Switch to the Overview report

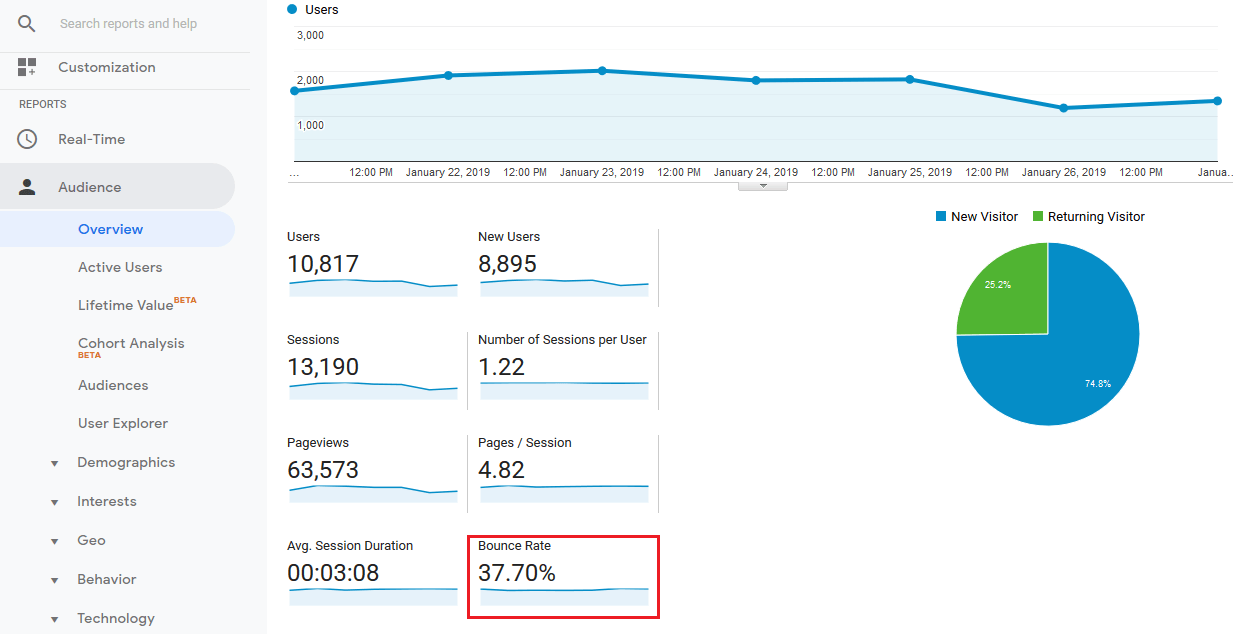110,229
